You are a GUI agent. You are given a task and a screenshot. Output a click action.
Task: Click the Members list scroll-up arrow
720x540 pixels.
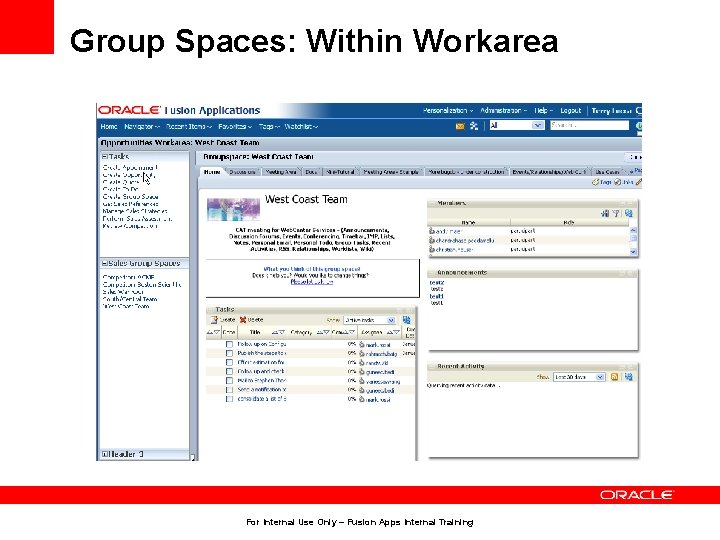[x=633, y=230]
